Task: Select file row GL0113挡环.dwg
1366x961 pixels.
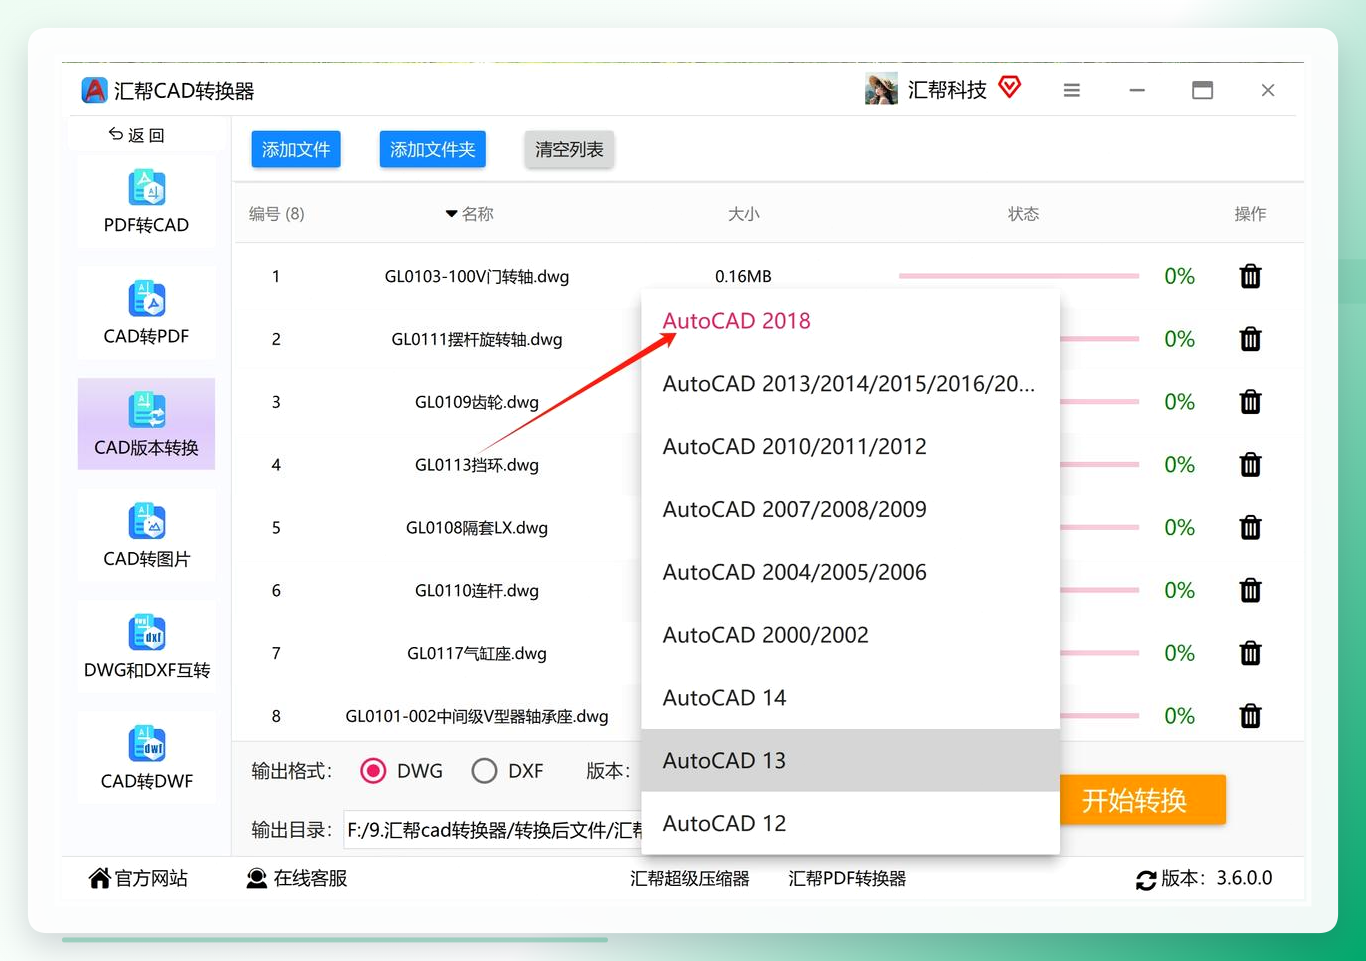Action: 477,465
